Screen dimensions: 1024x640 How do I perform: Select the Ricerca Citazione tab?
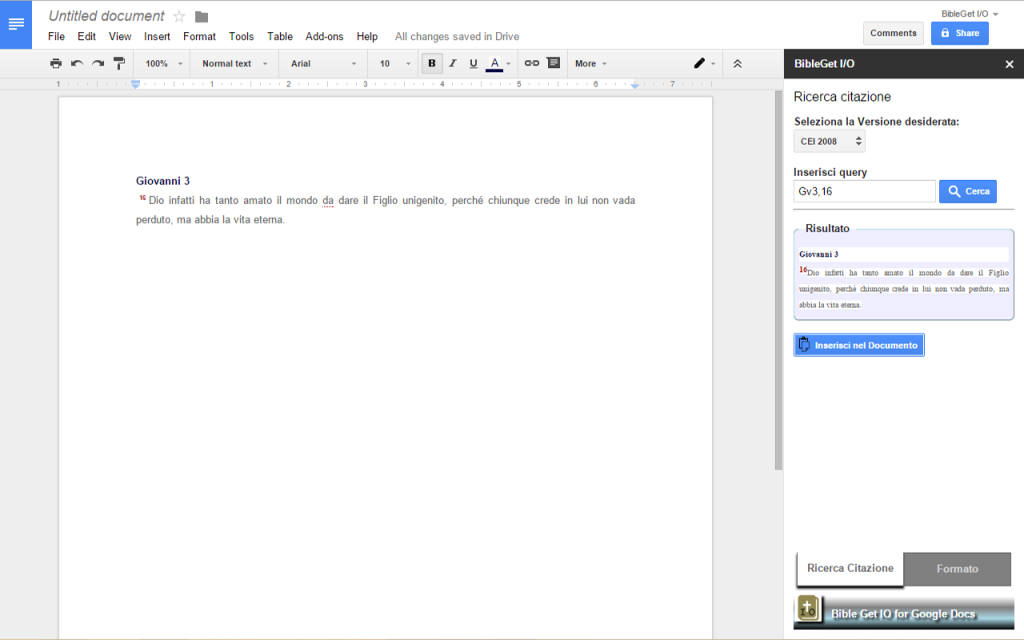coord(850,568)
